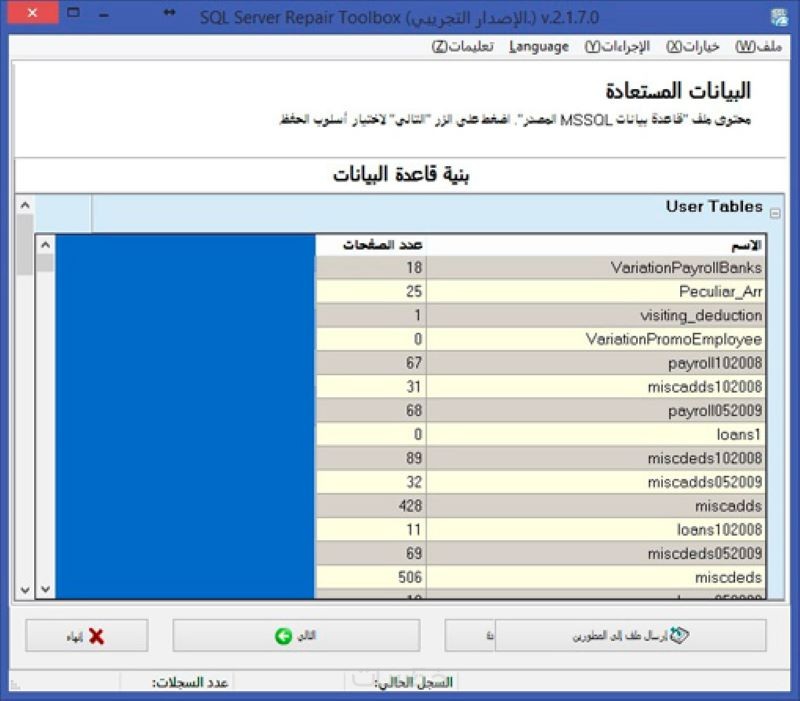Open the الإجراءات (Y) menu

(x=617, y=46)
